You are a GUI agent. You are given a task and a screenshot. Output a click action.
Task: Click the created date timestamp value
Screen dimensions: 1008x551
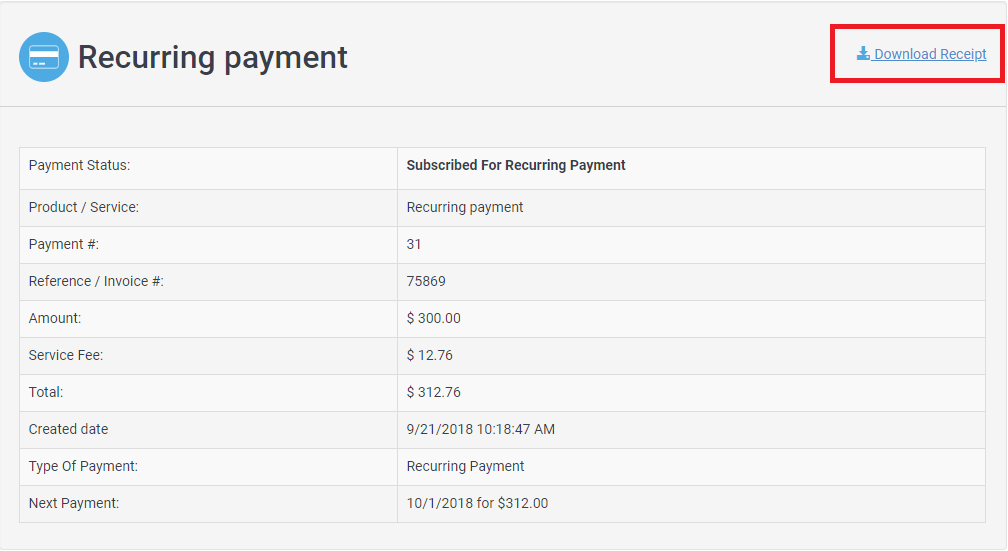480,429
